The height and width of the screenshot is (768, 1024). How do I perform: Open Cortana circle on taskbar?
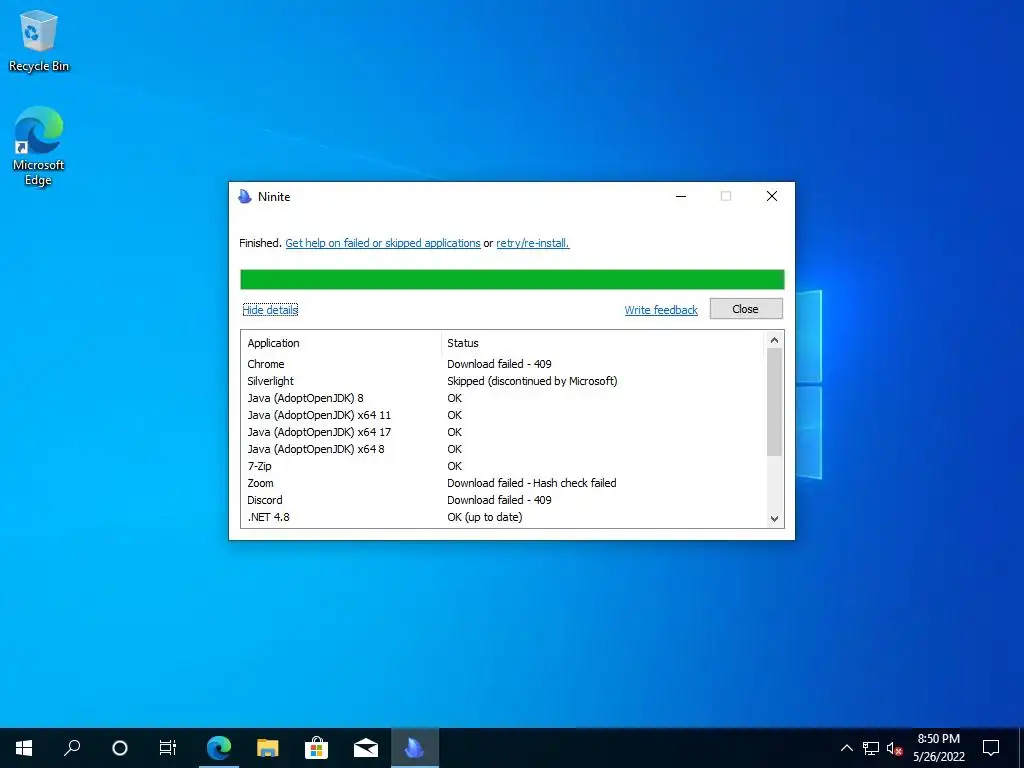[120, 747]
